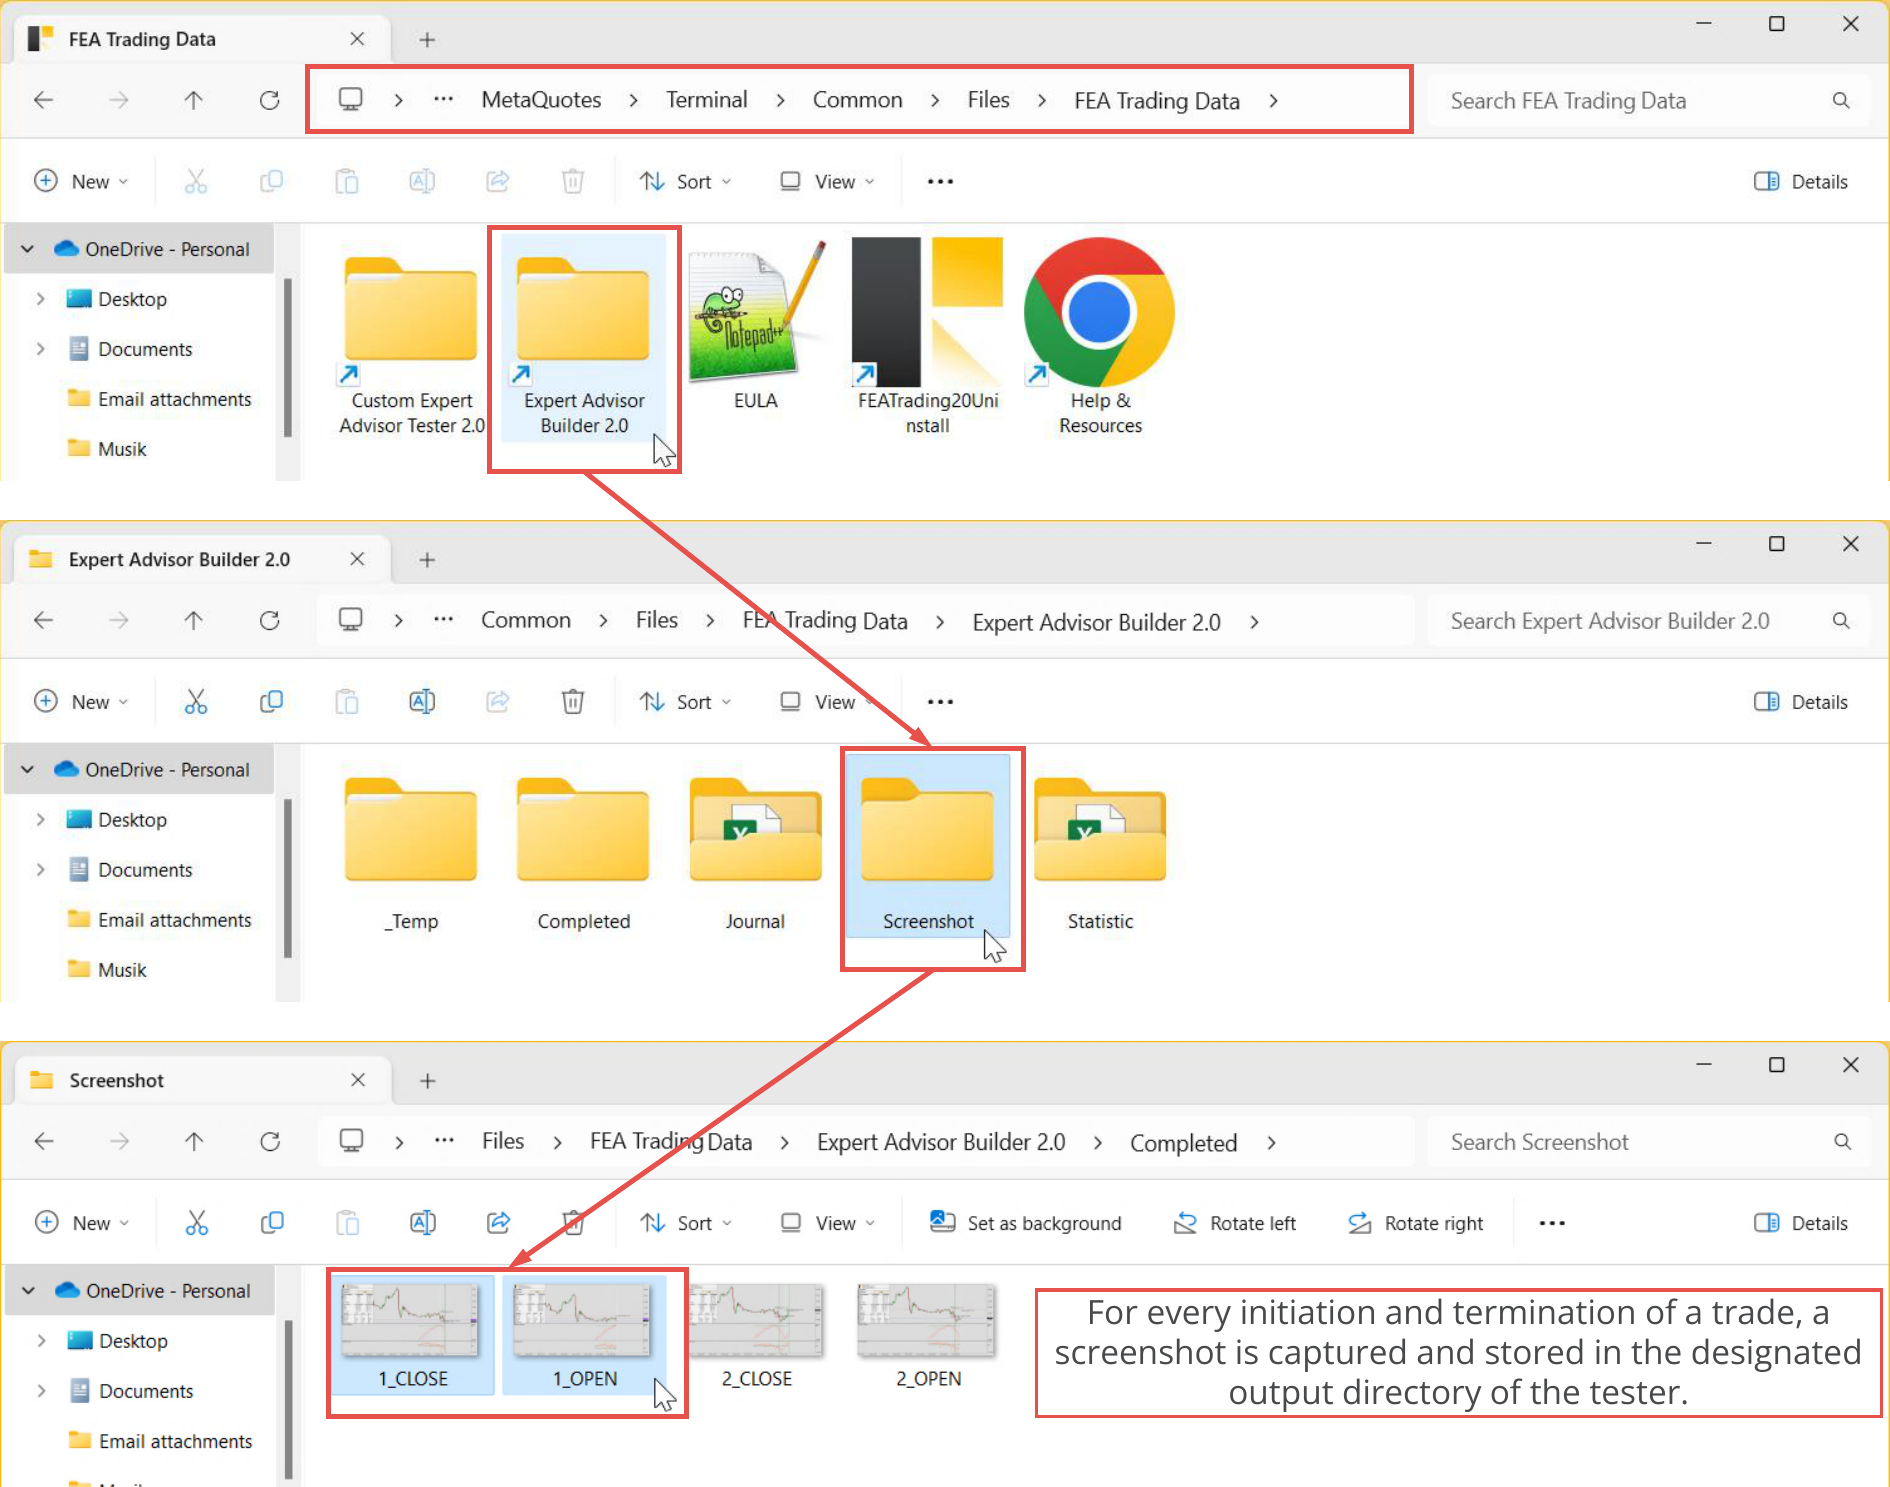
Task: Open See more menu in Screenshot toolbar
Action: click(x=1552, y=1223)
